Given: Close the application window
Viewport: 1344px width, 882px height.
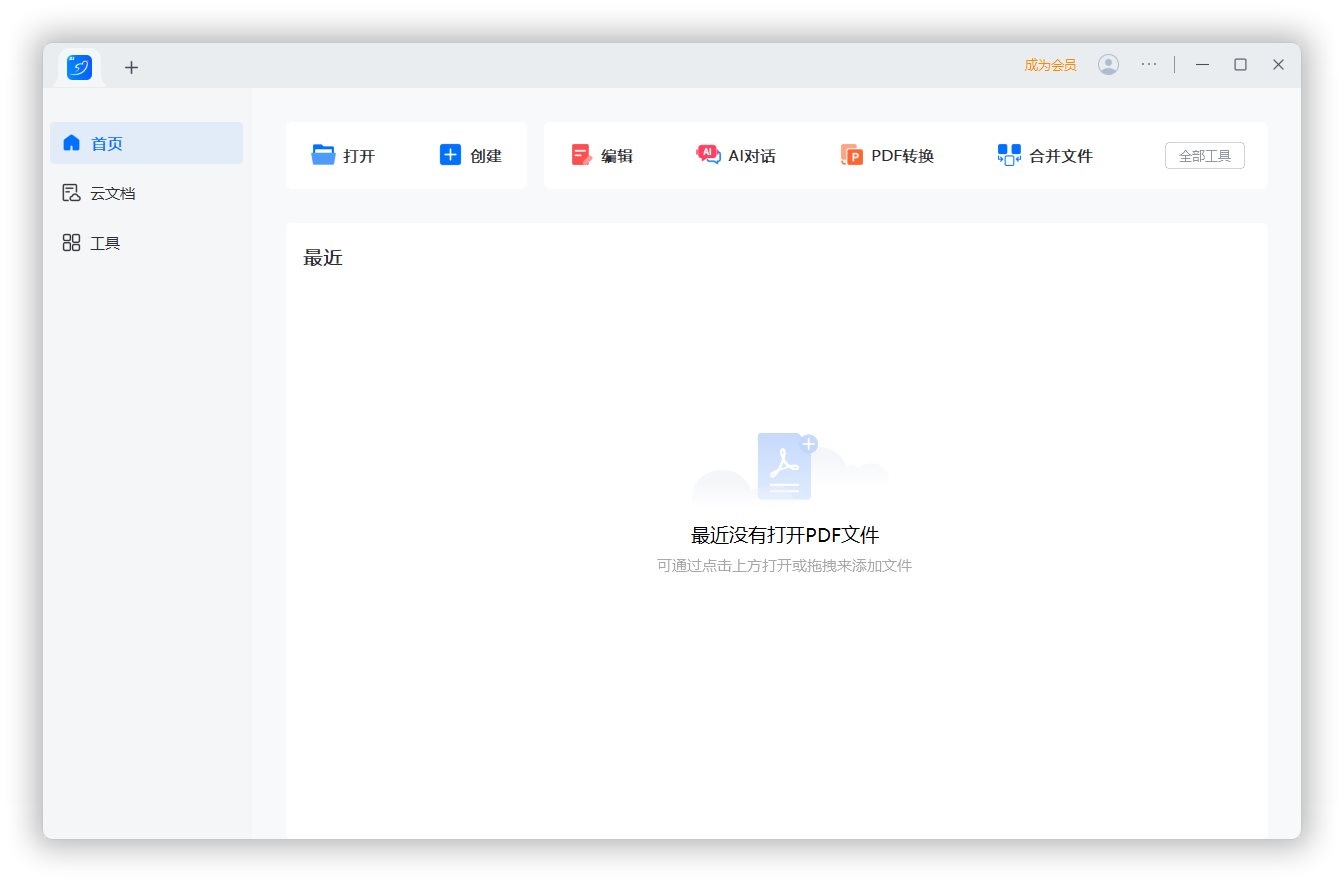Looking at the screenshot, I should pos(1278,64).
